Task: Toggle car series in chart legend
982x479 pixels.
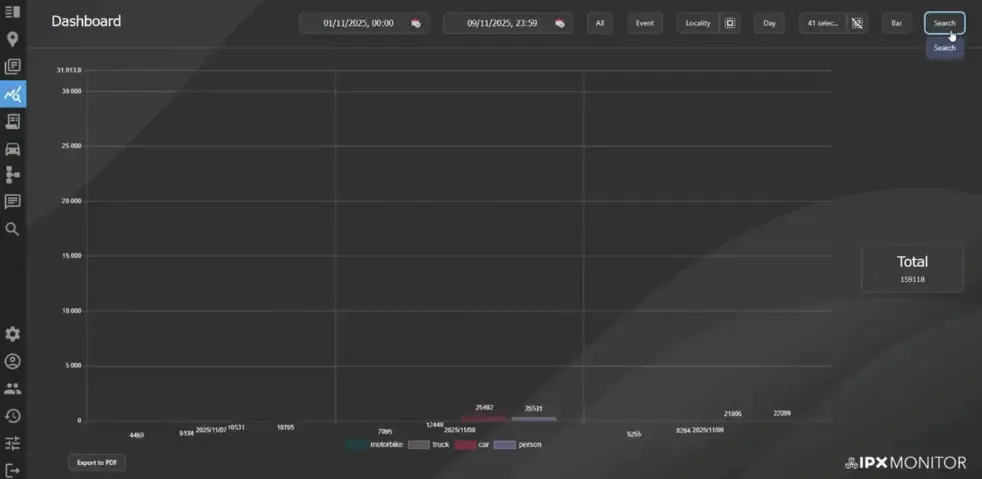Action: (472, 445)
